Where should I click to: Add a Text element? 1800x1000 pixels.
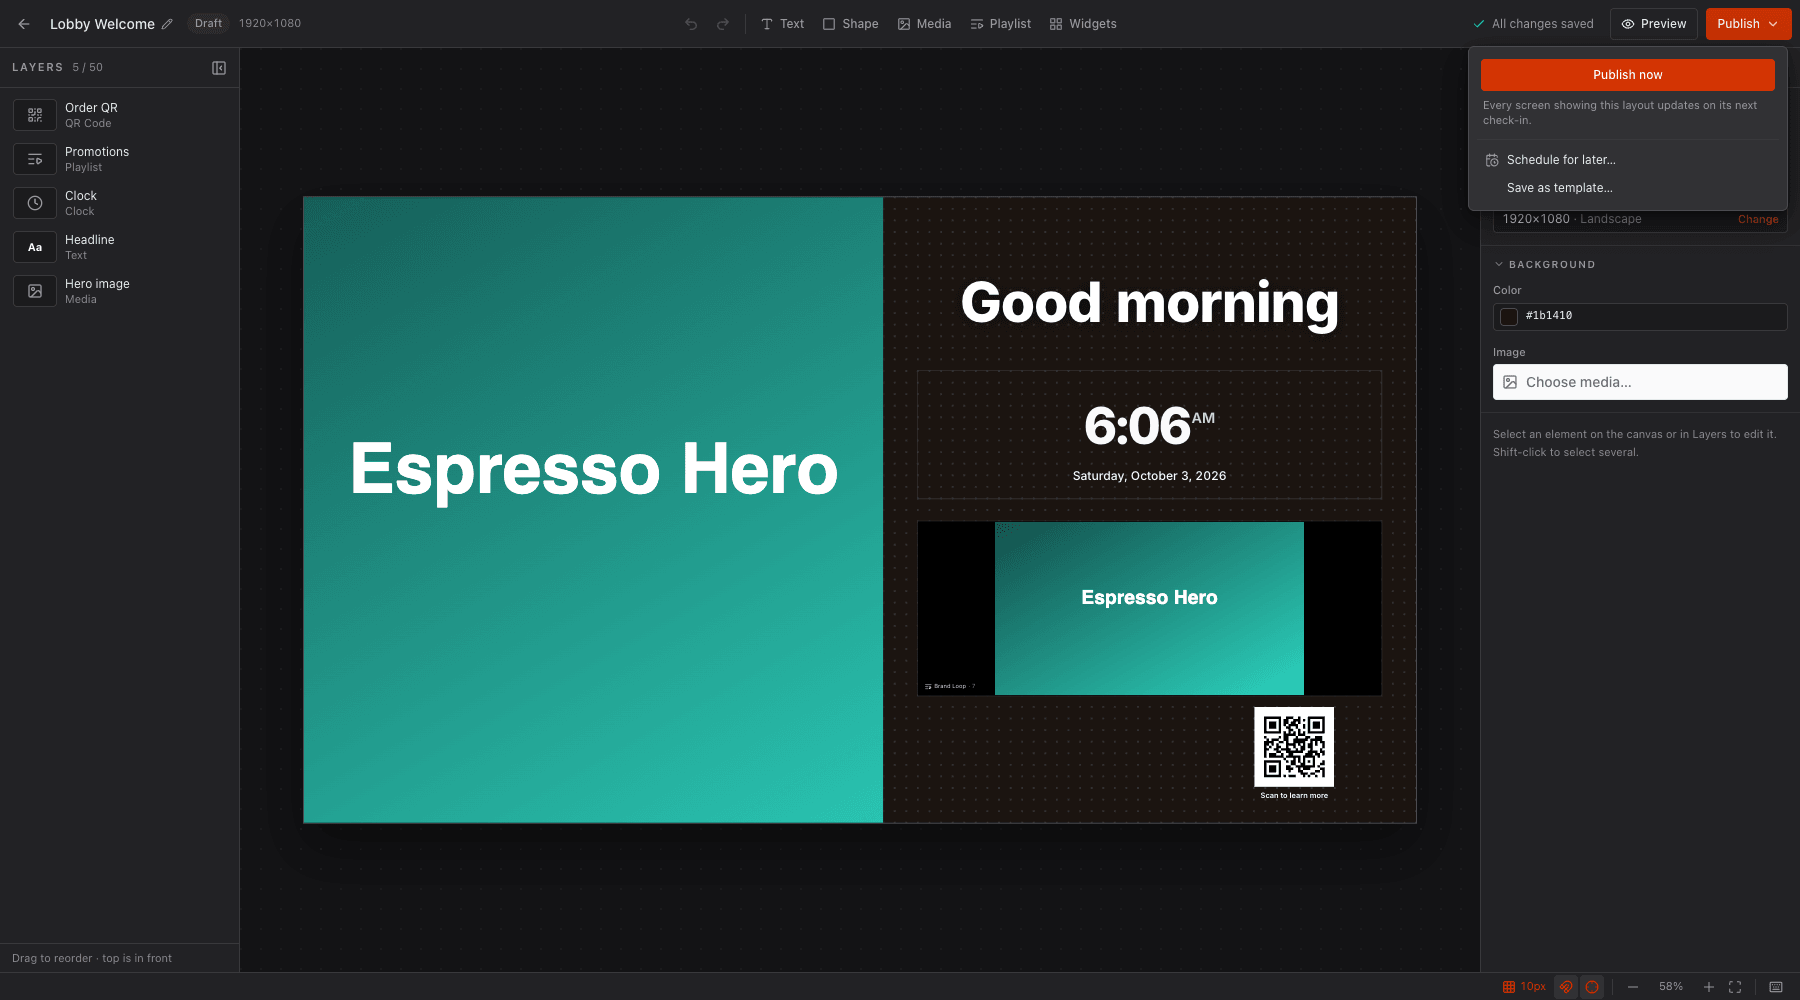click(782, 24)
